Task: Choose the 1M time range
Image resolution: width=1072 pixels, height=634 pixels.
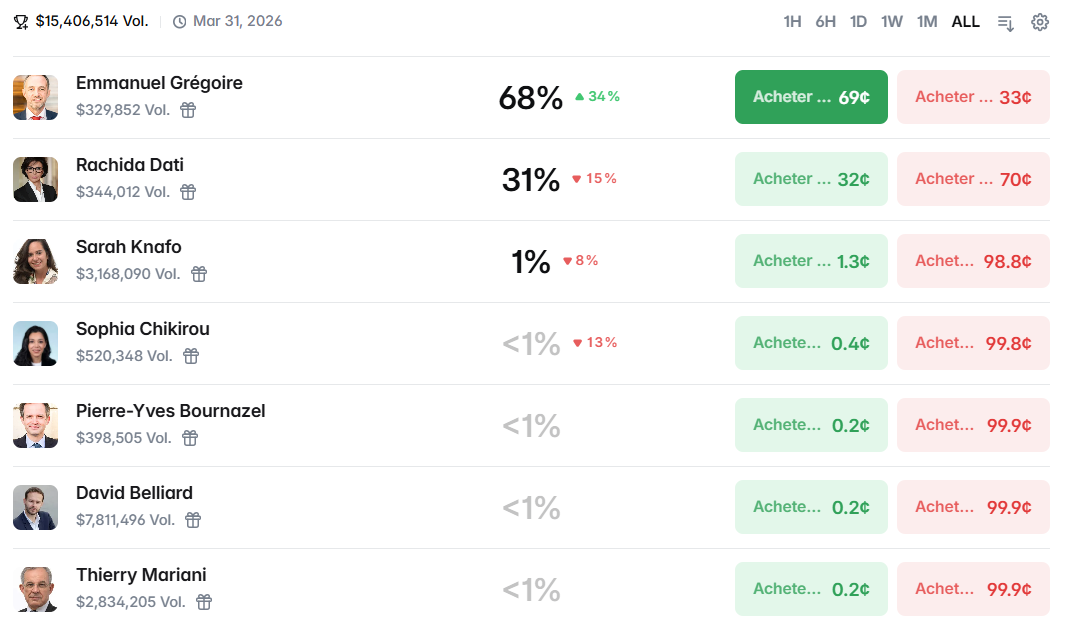Action: click(927, 22)
